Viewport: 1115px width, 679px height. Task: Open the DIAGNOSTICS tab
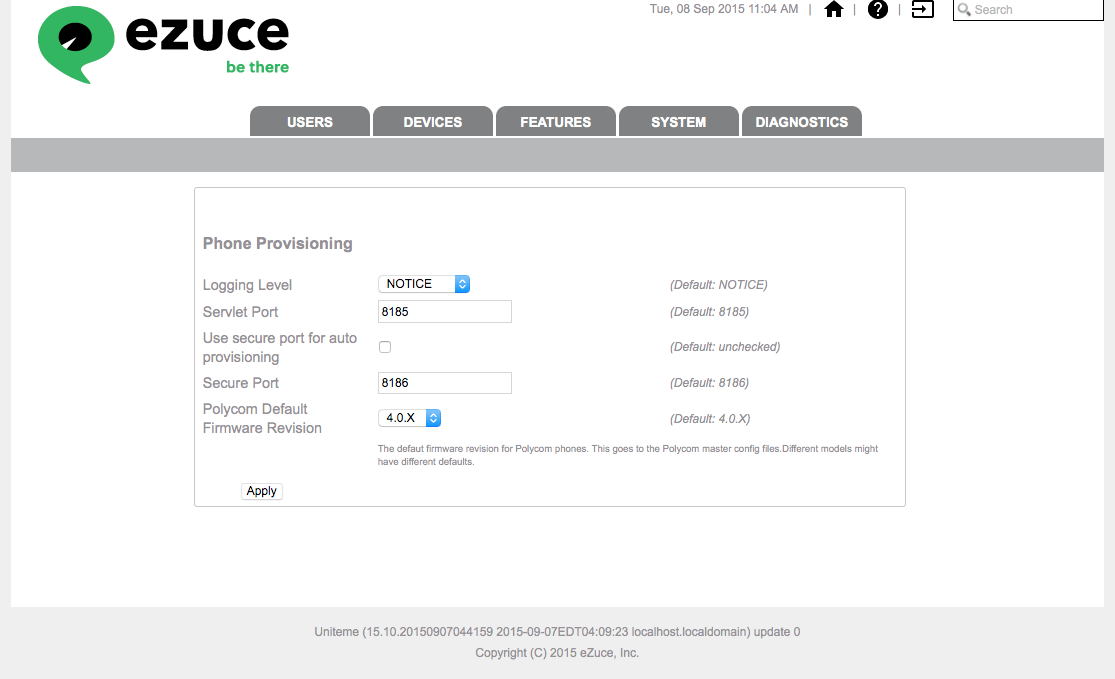tap(801, 122)
